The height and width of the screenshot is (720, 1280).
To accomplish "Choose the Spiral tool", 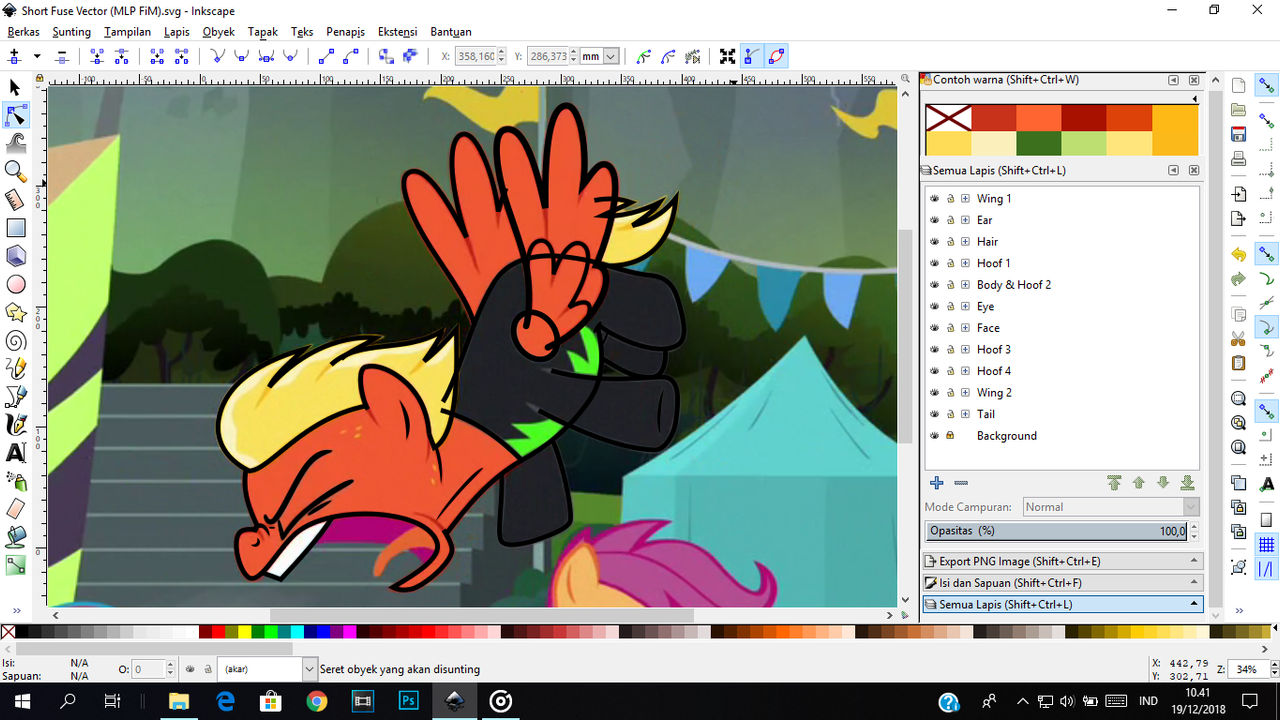I will point(15,341).
